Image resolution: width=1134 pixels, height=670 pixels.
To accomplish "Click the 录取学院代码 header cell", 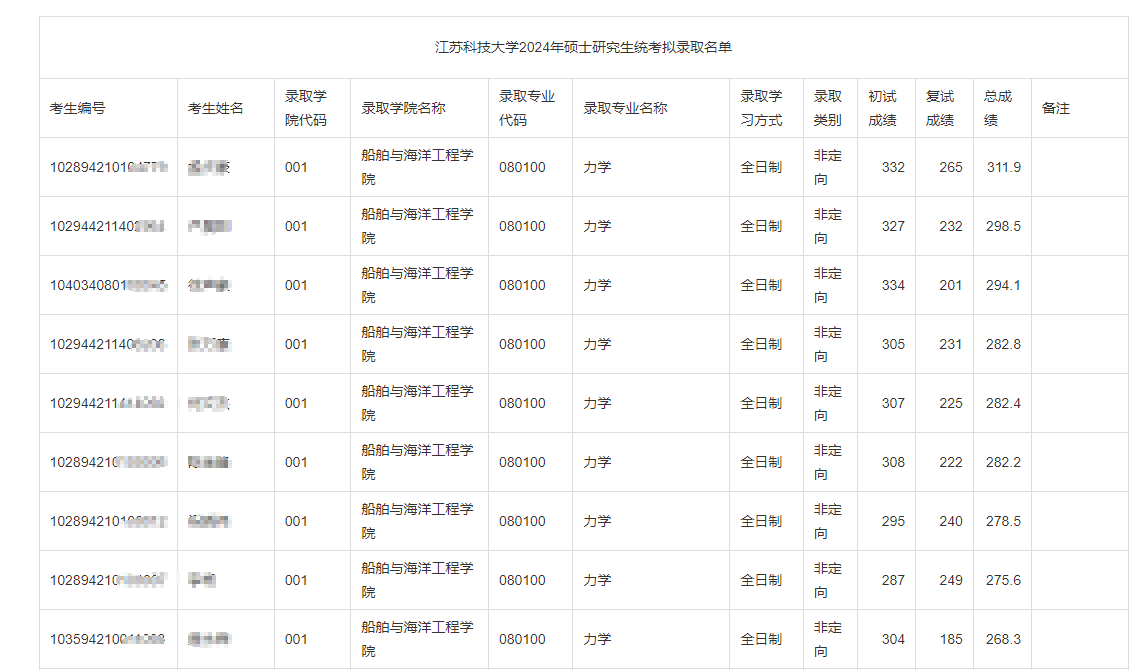I will click(306, 108).
